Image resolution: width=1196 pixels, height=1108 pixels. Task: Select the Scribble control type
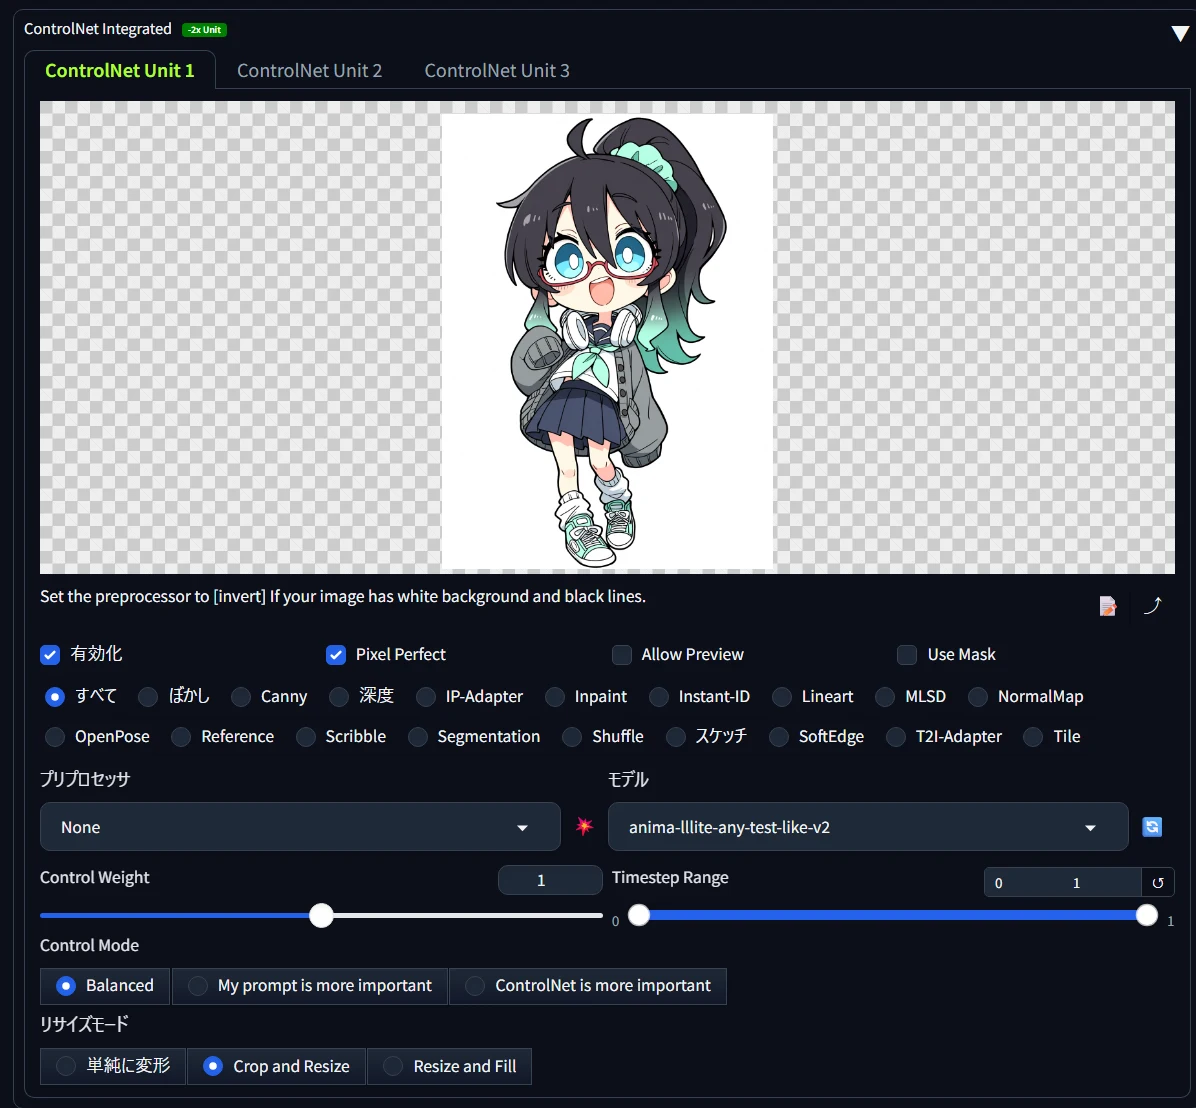[x=305, y=737]
